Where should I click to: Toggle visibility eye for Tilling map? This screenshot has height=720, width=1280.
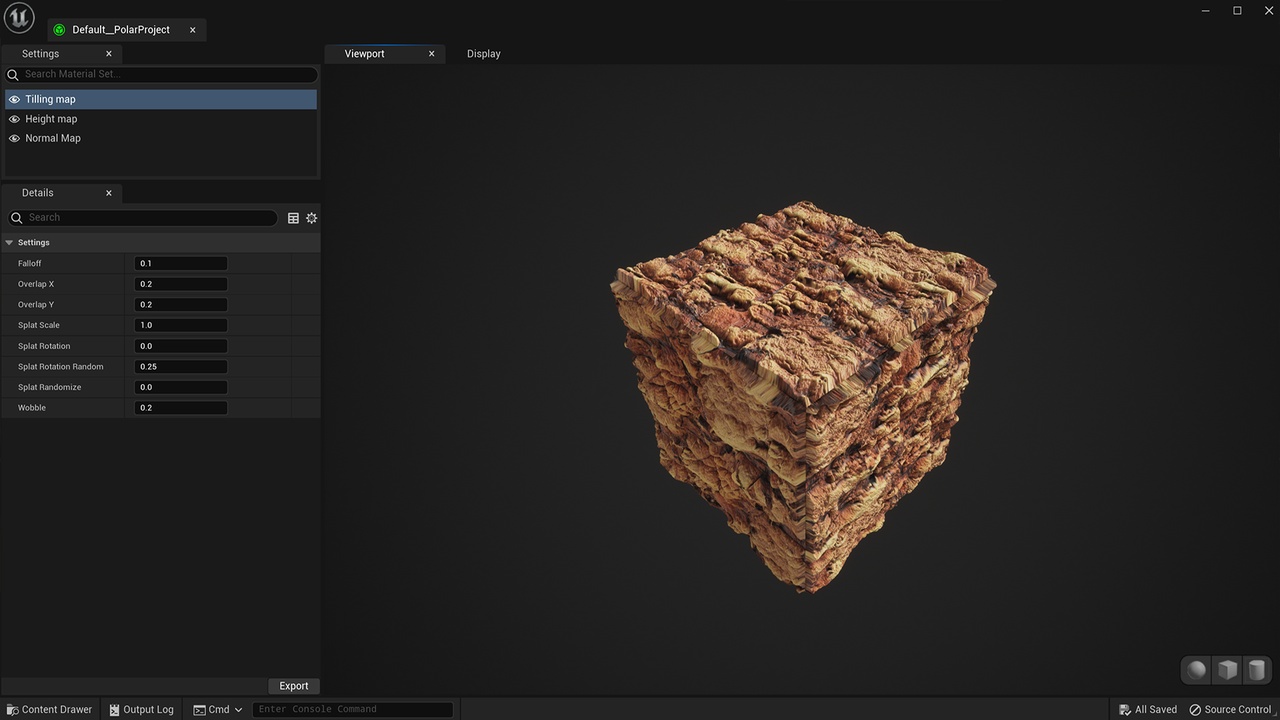14,100
